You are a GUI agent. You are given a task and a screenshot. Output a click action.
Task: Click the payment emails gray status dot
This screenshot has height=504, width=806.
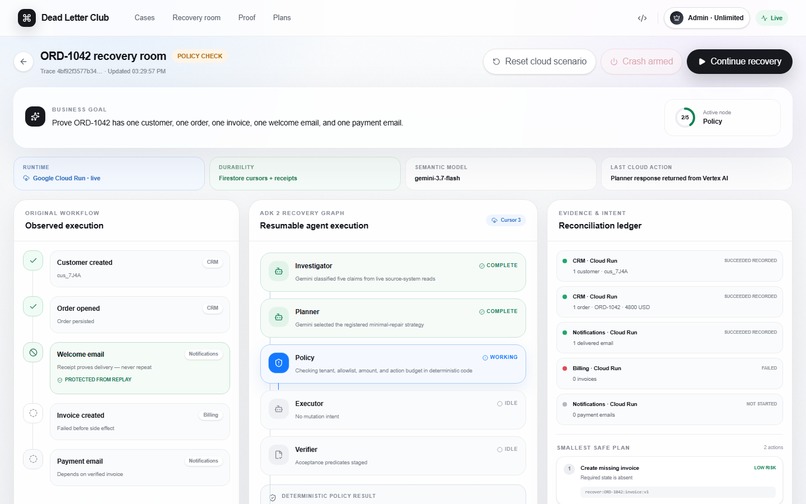click(x=564, y=404)
